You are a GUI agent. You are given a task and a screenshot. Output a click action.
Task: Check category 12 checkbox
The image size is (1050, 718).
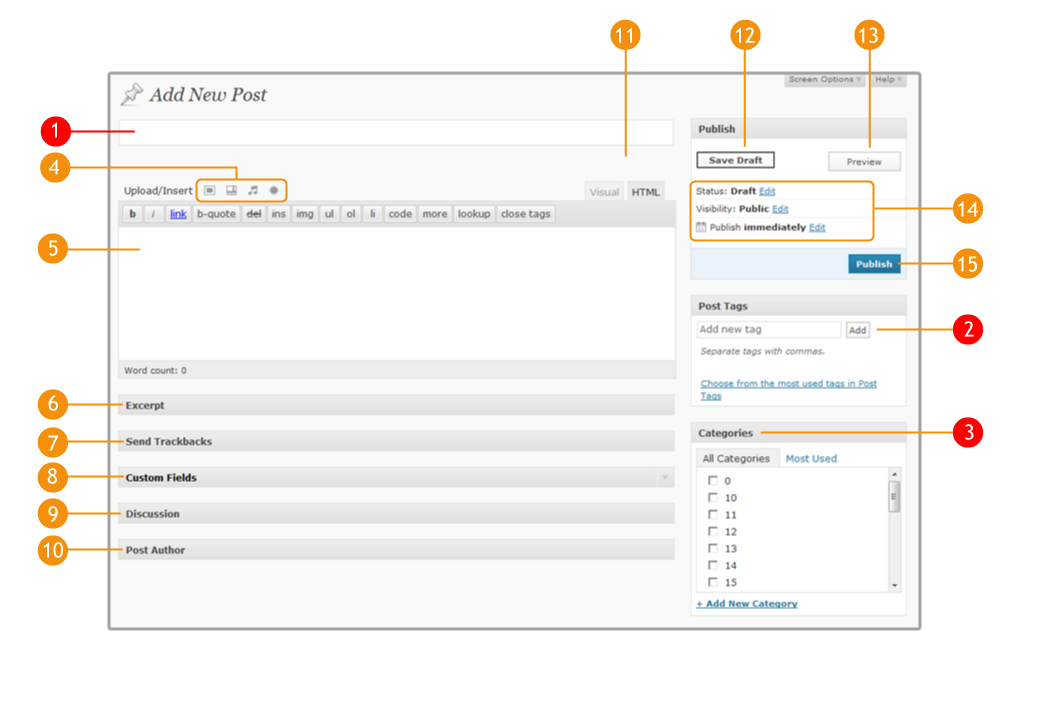point(712,531)
